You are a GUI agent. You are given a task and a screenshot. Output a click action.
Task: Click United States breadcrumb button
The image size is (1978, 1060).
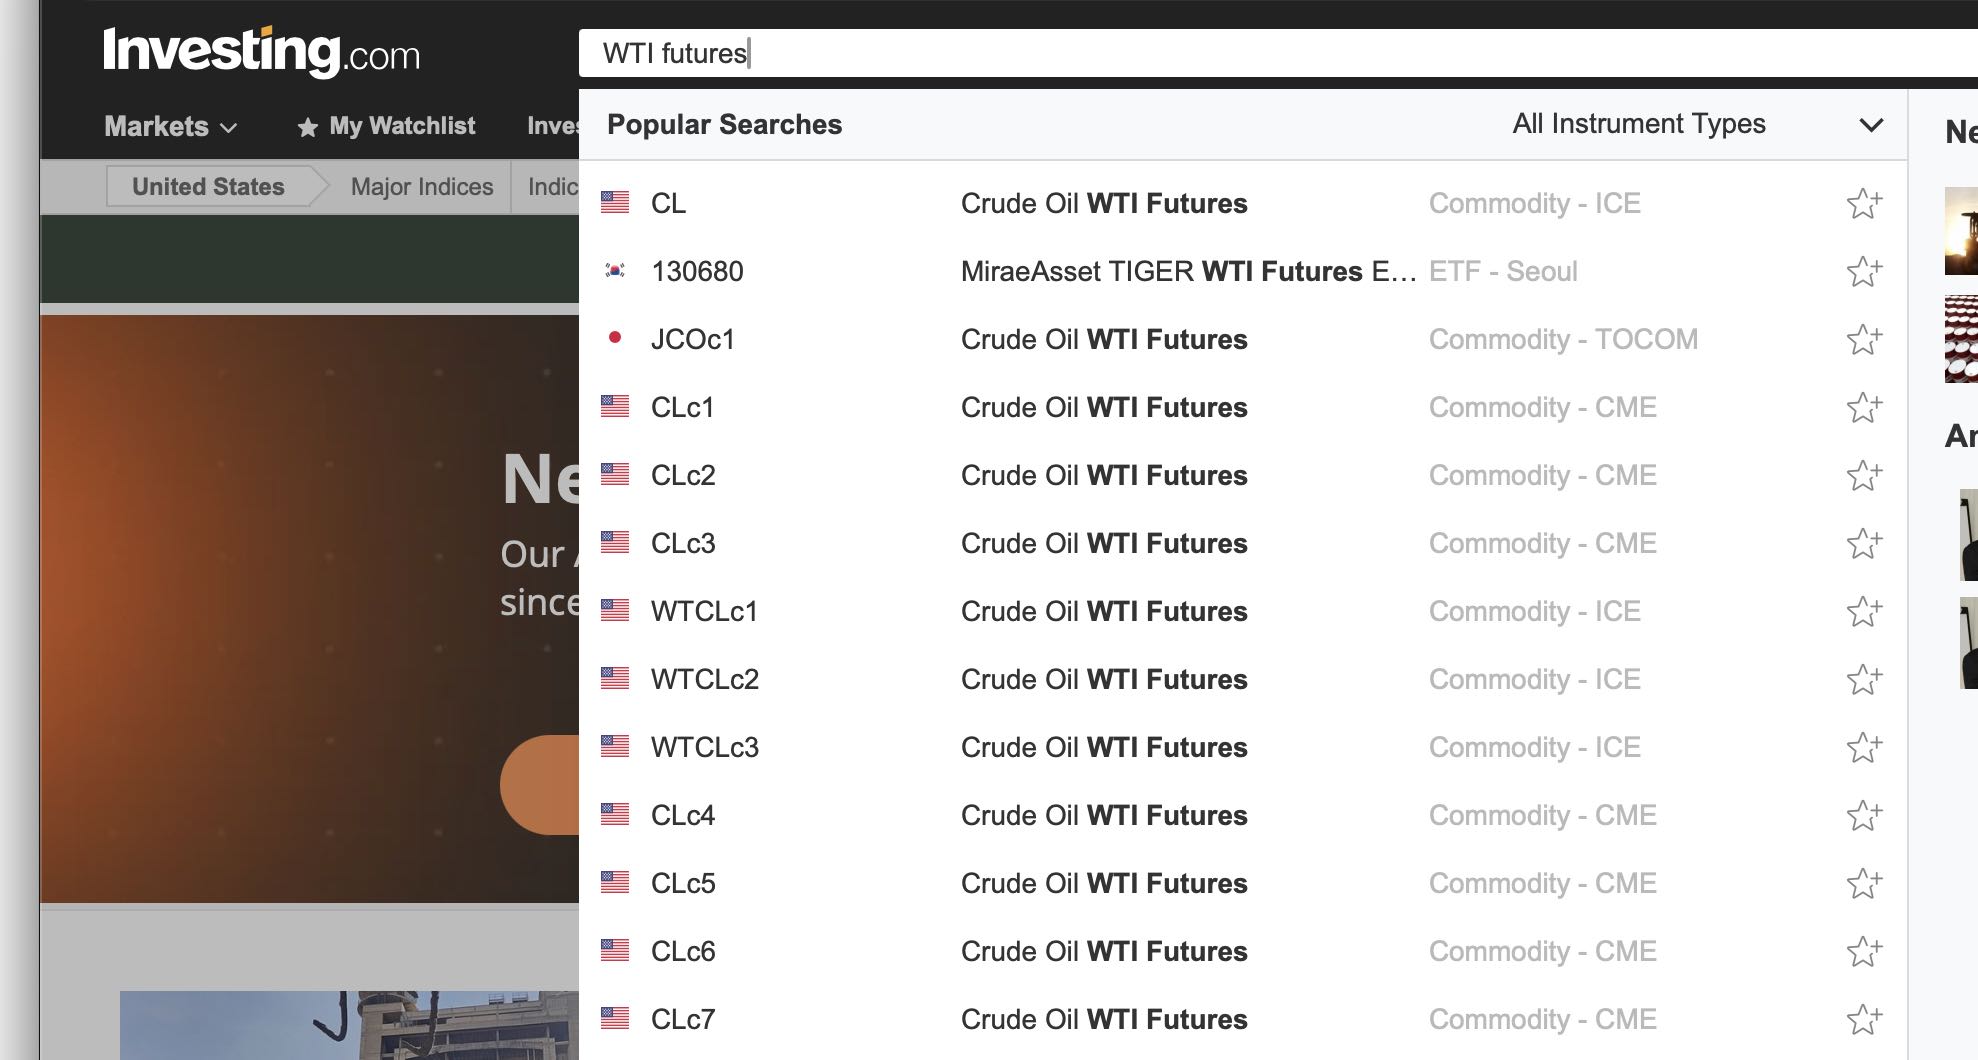click(208, 187)
